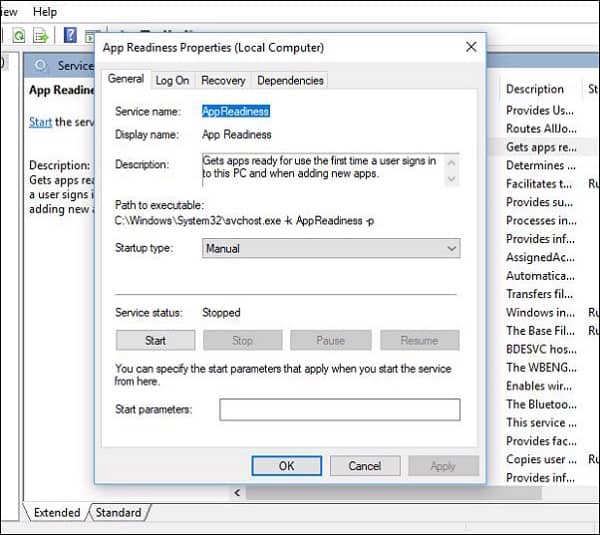The image size is (600, 535).
Task: Switch to Extended view tab
Action: point(57,512)
